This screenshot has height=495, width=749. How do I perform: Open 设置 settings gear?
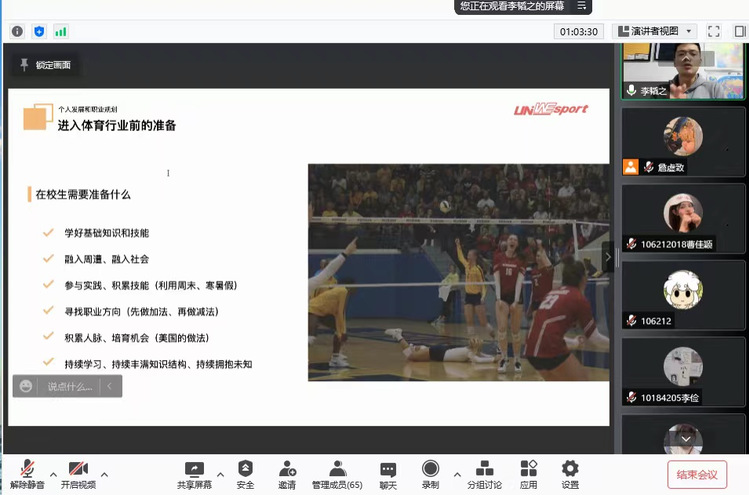point(570,473)
